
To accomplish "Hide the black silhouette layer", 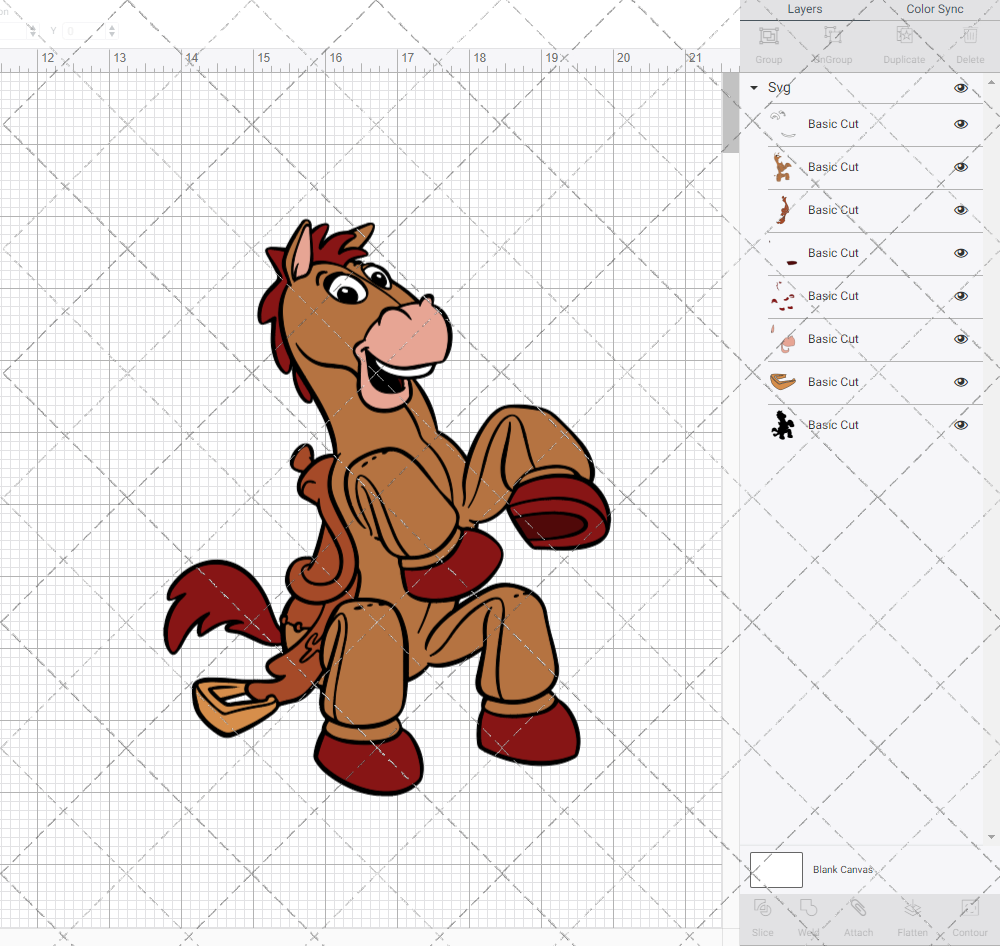I will pos(960,425).
